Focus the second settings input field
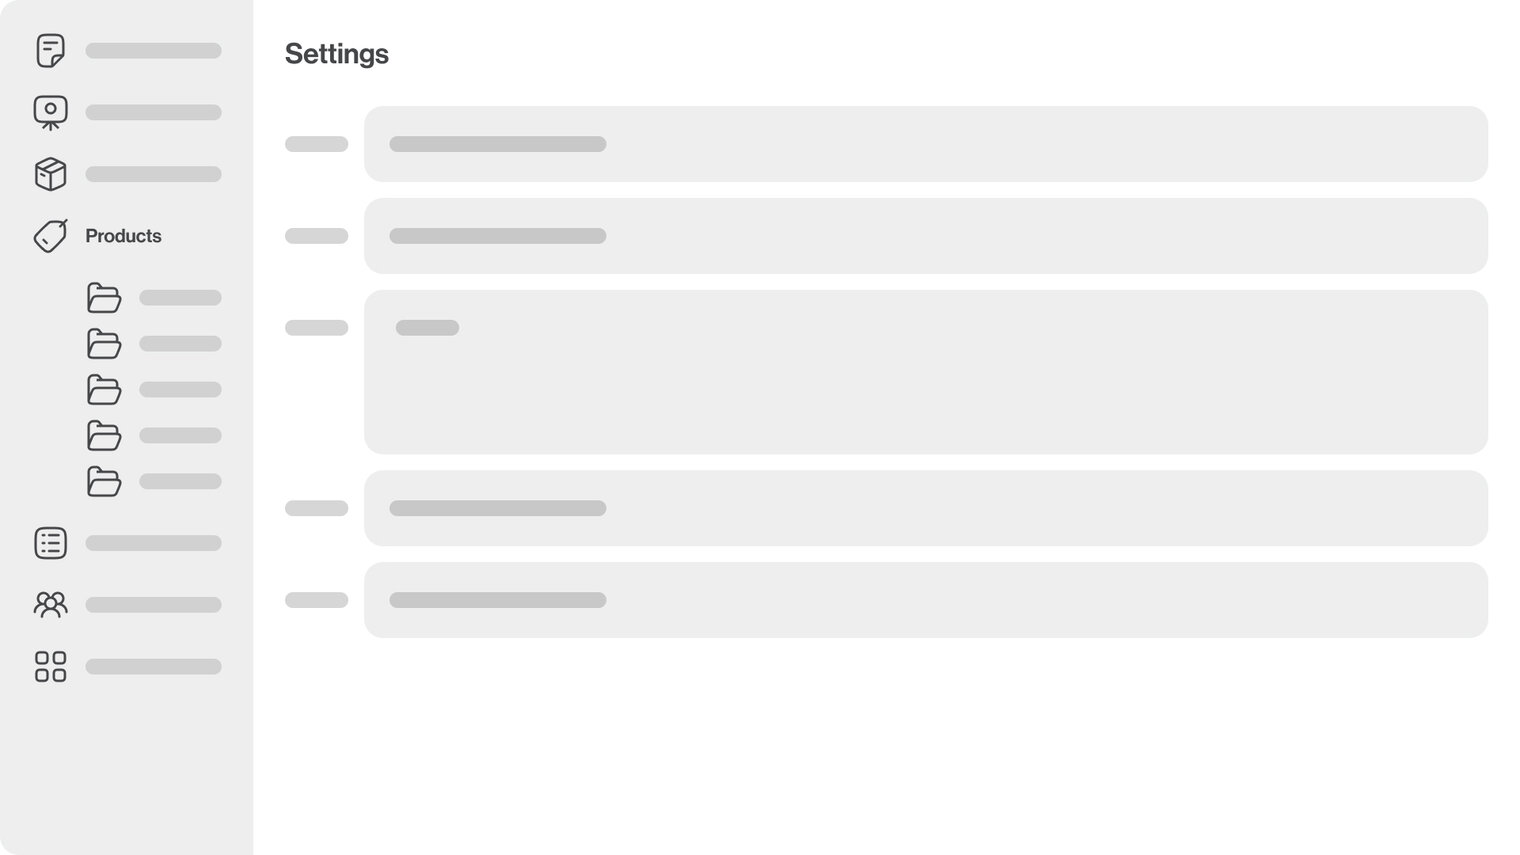Viewport: 1520px width, 855px height. pos(925,236)
